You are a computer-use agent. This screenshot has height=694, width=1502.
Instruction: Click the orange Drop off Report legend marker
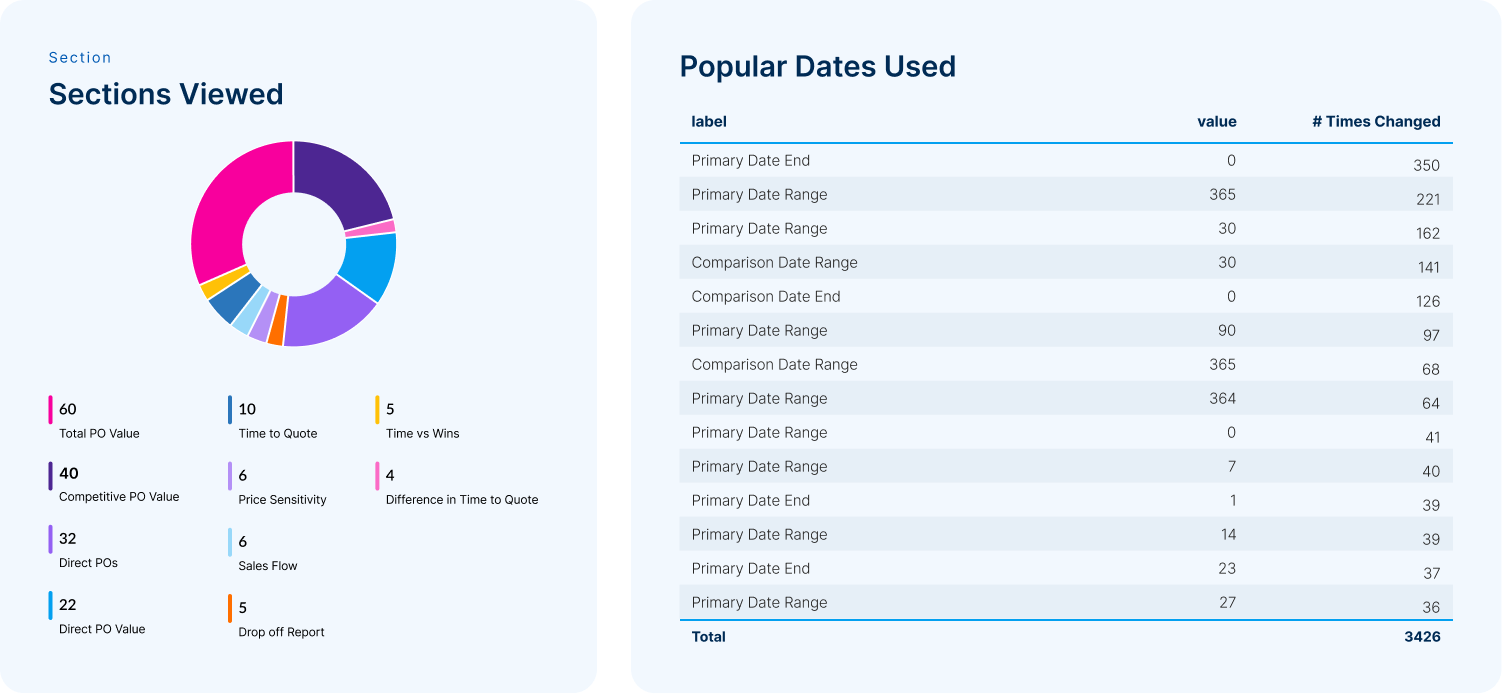(x=230, y=608)
